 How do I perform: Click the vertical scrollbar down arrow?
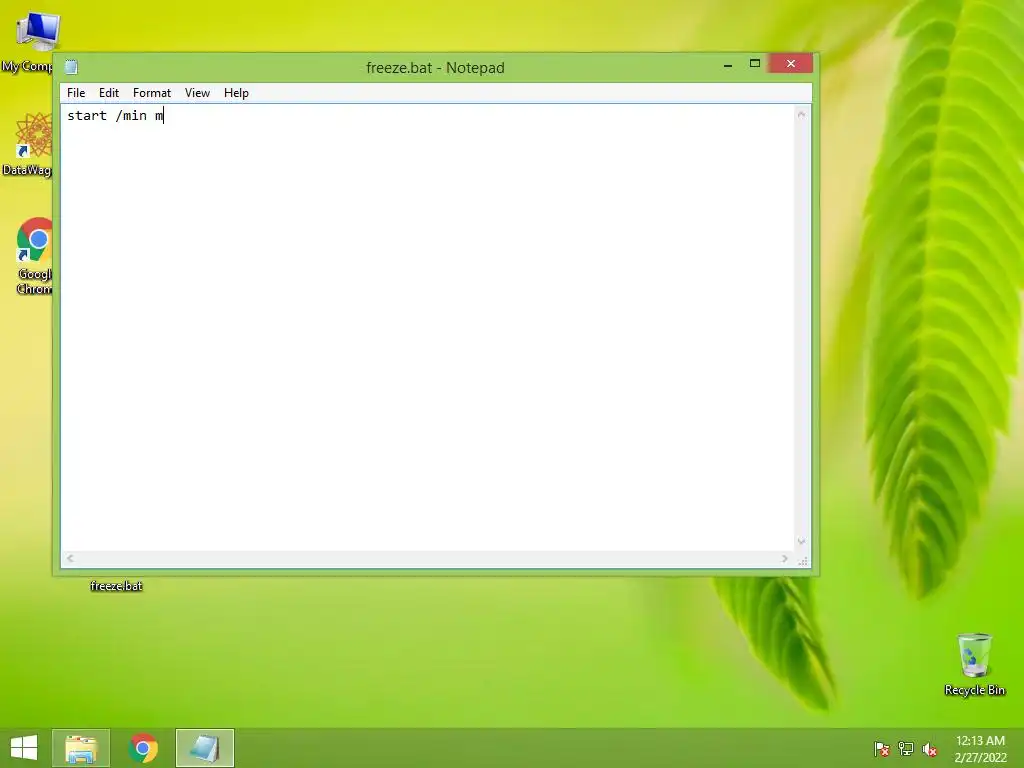801,541
